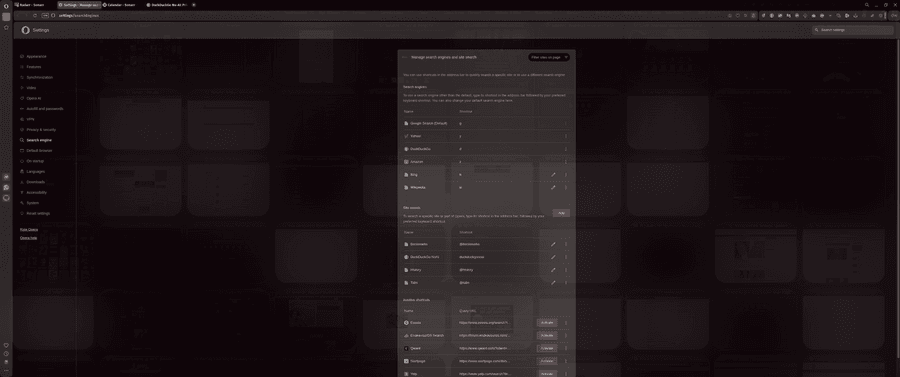Screen dimensions: 900x377
Task: Edit the Wikipedia search engine
Action: point(553,188)
